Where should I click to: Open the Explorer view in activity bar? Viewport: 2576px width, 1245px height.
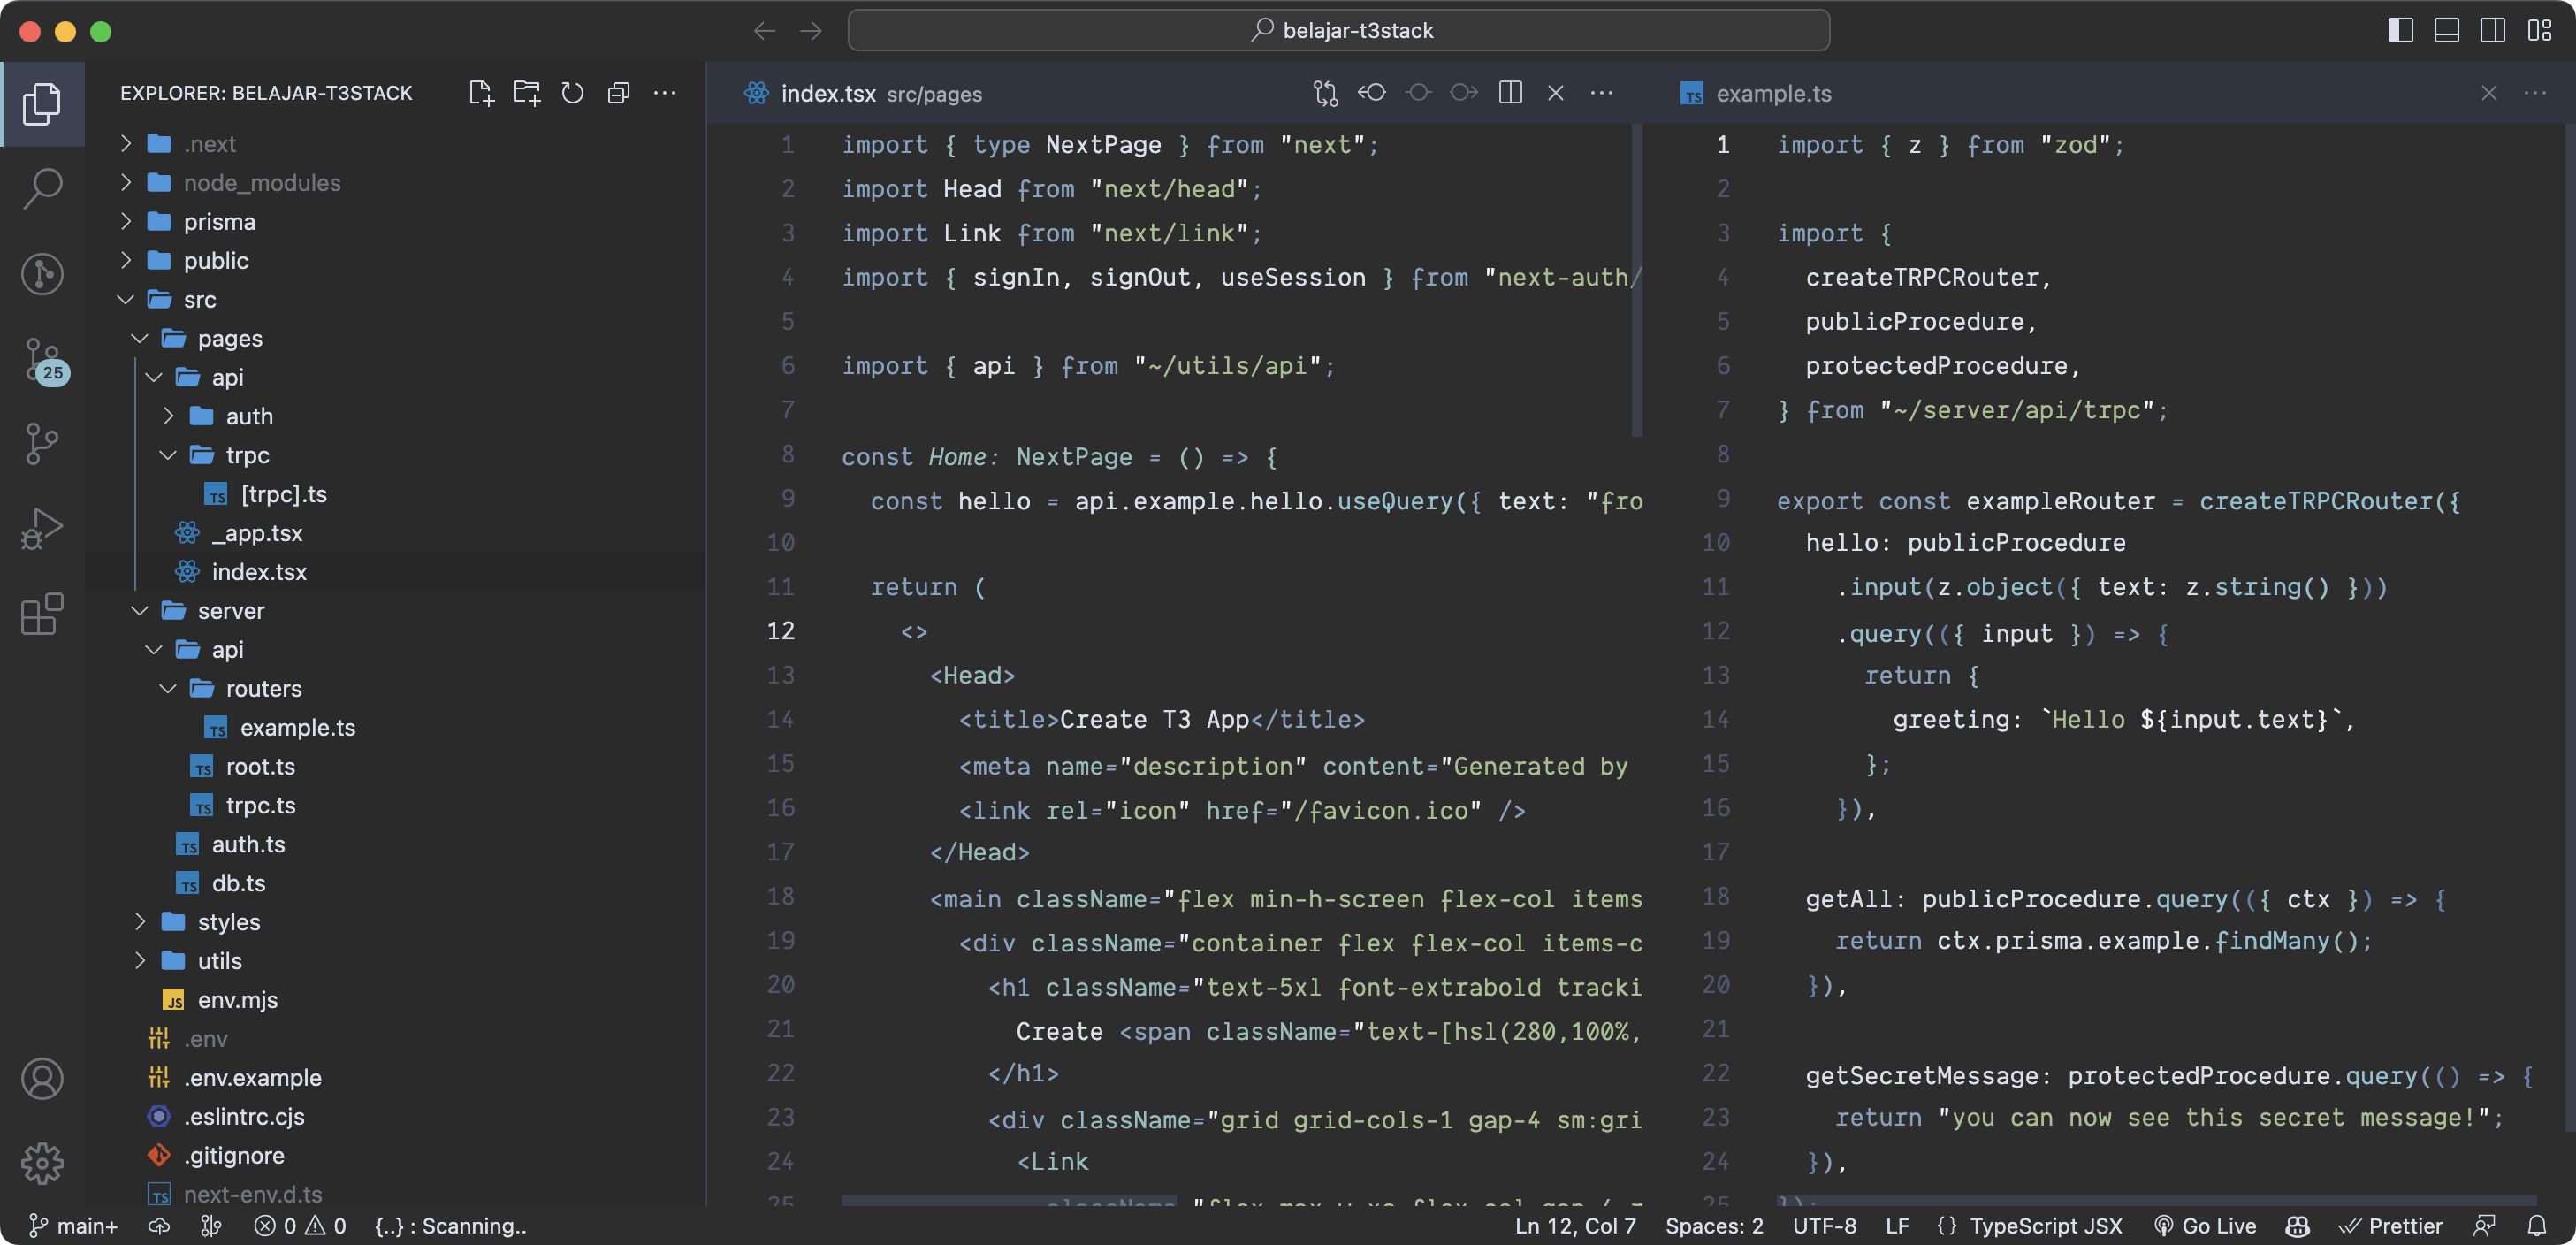click(x=42, y=104)
